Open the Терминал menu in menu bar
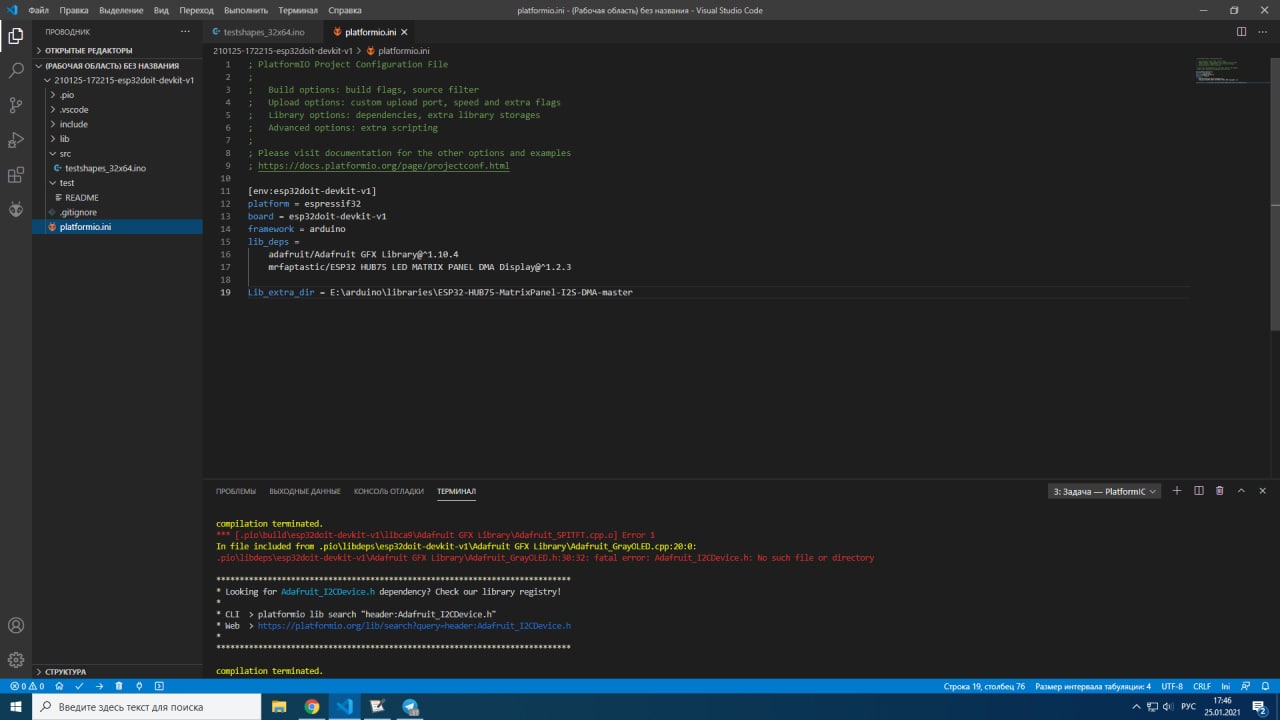The height and width of the screenshot is (720, 1280). [x=297, y=10]
